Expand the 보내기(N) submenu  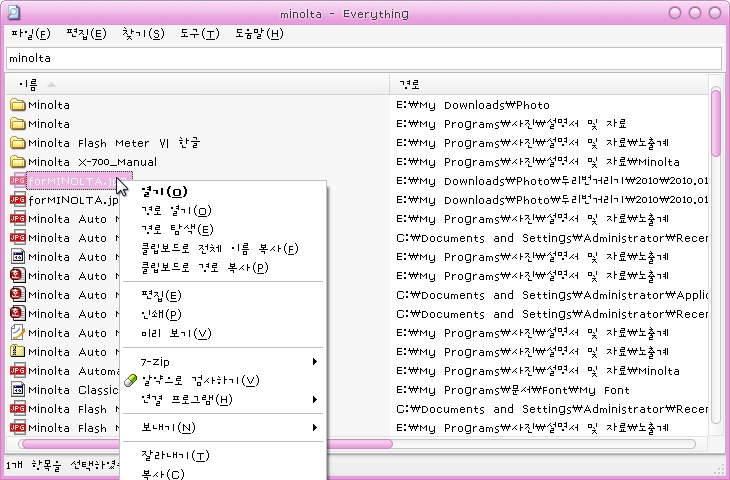point(220,428)
